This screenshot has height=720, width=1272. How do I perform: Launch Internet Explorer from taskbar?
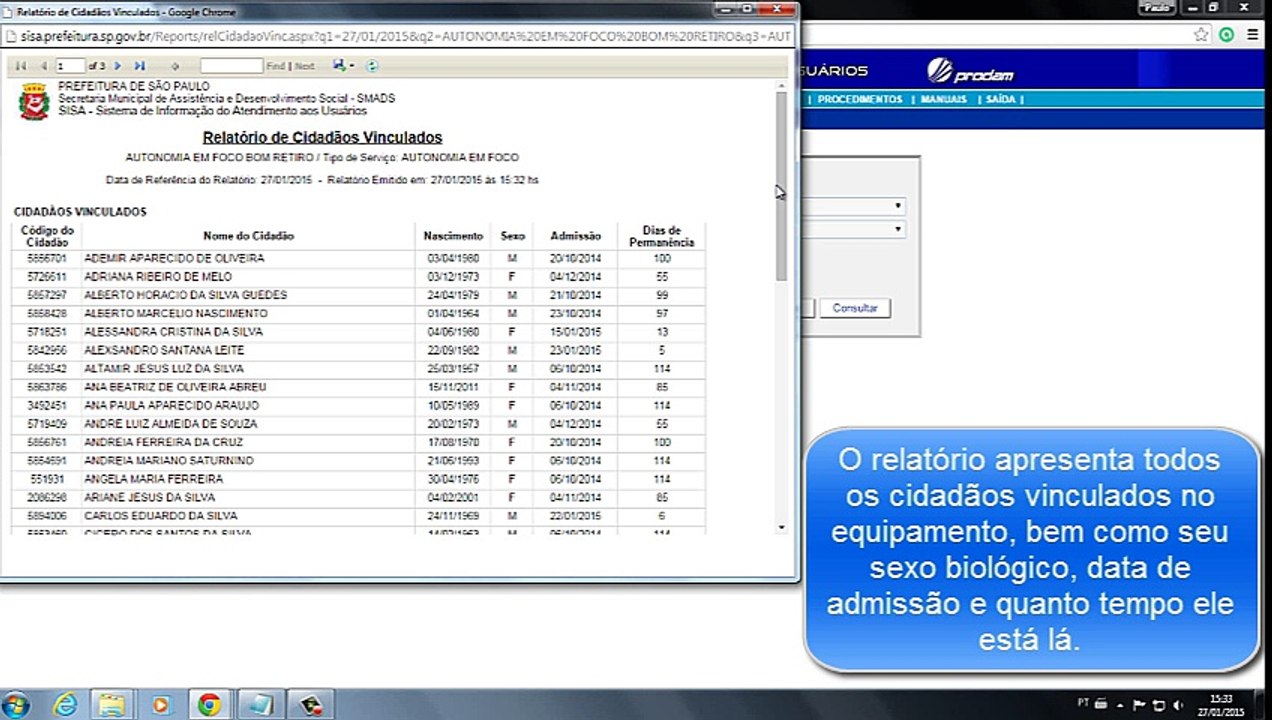click(65, 704)
